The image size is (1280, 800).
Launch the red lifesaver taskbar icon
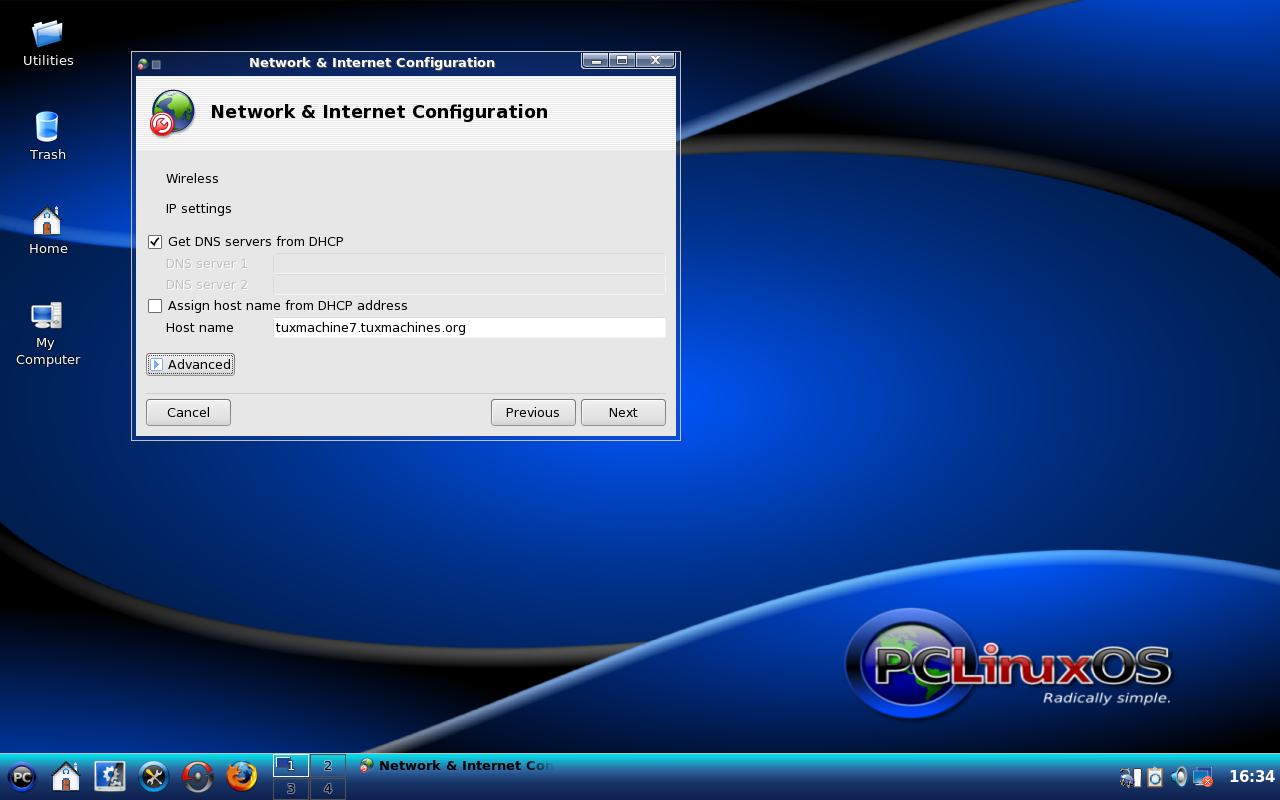tap(198, 777)
